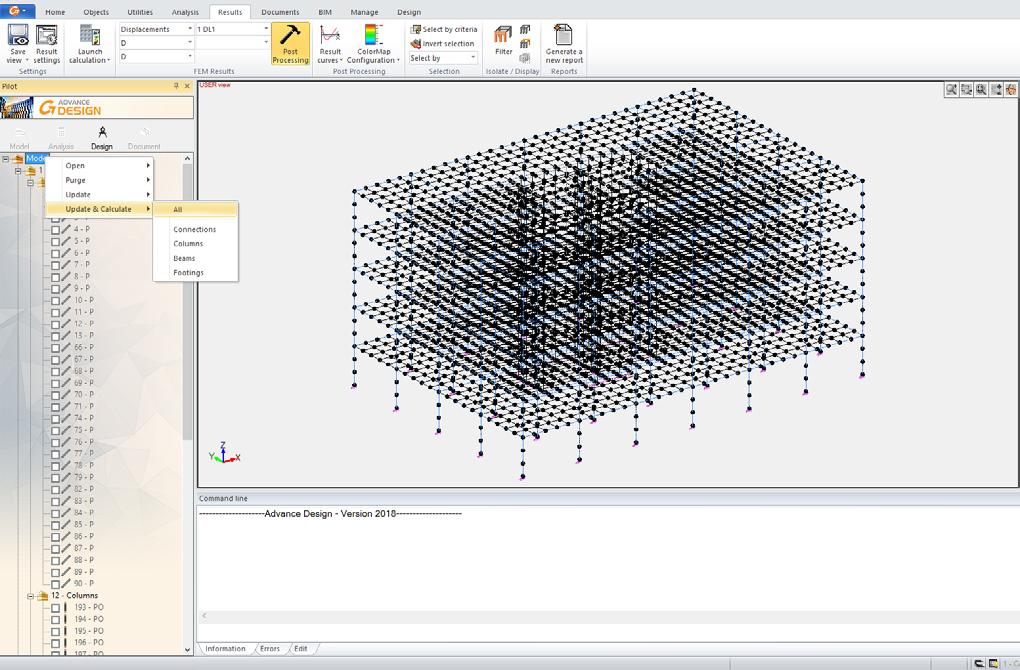Click the second zoom icon in the viewport toolbar
Viewport: 1020px width, 670px height.
966,90
